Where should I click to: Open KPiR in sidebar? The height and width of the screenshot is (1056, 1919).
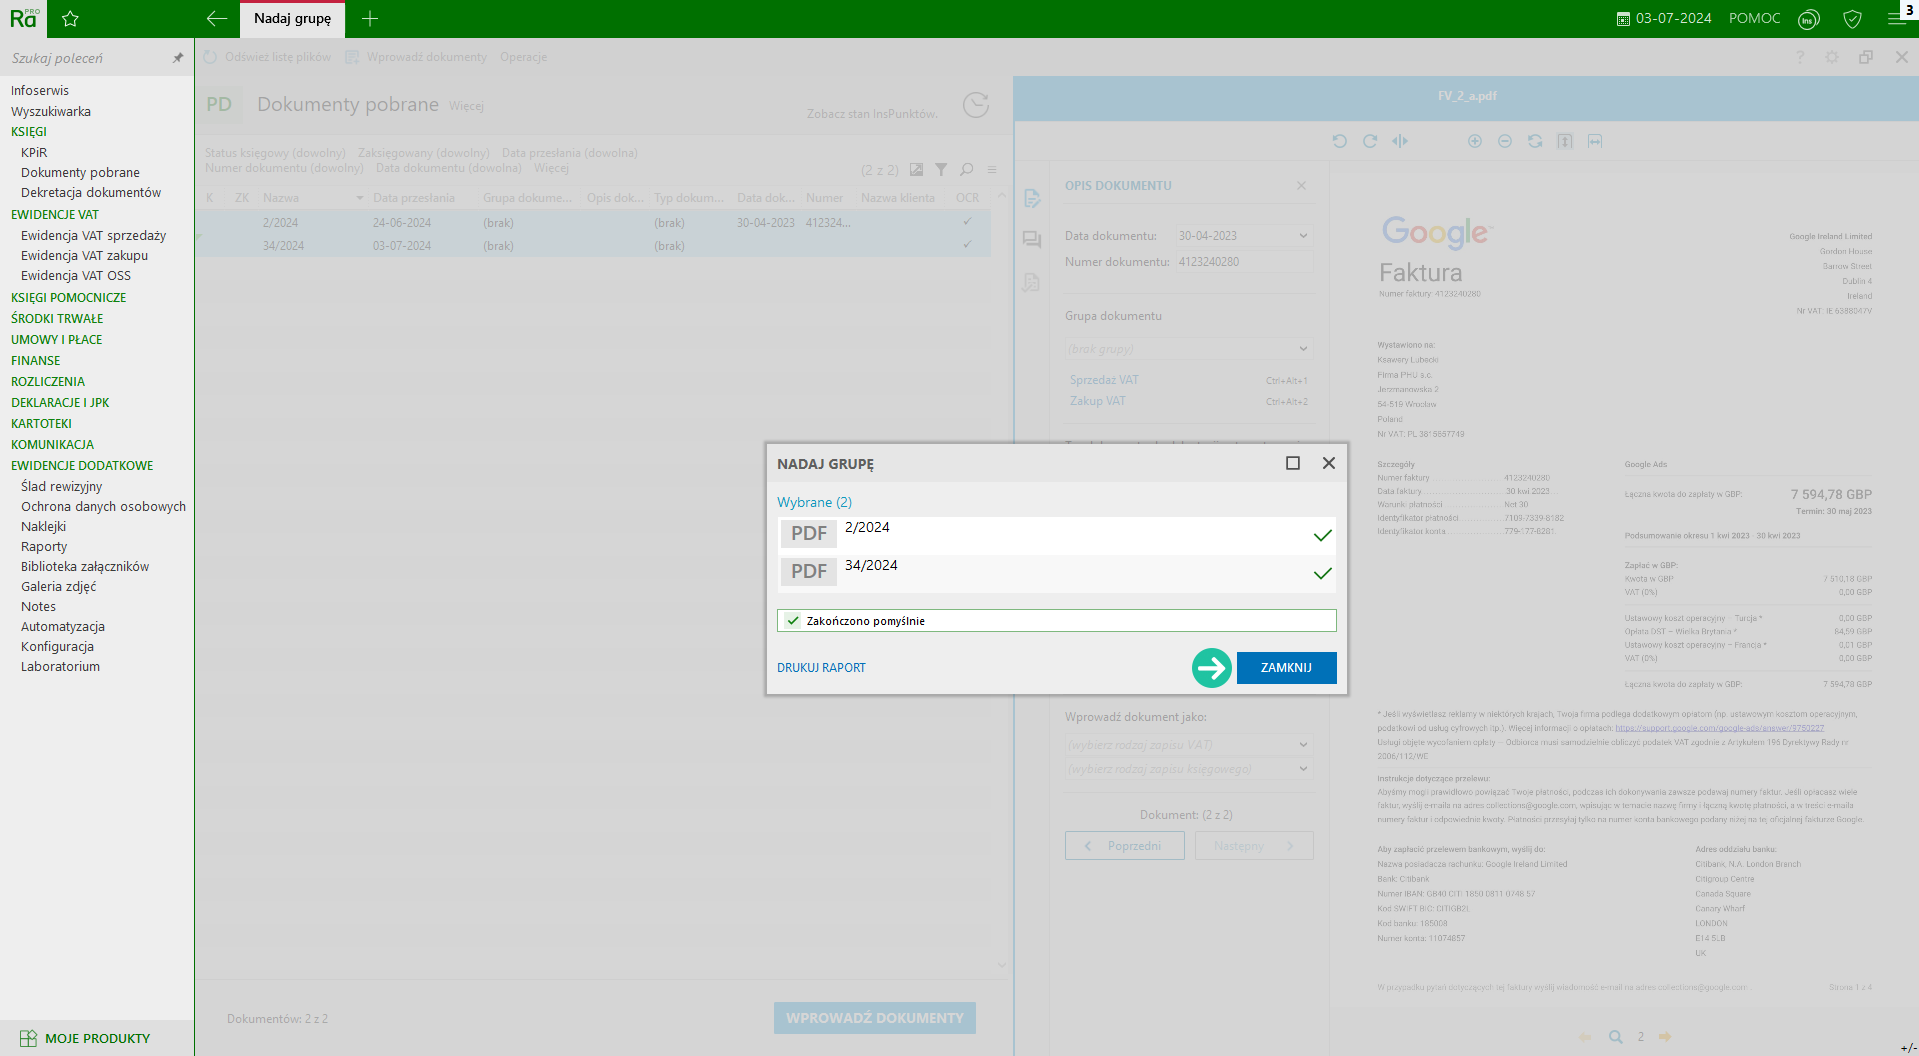(x=34, y=152)
